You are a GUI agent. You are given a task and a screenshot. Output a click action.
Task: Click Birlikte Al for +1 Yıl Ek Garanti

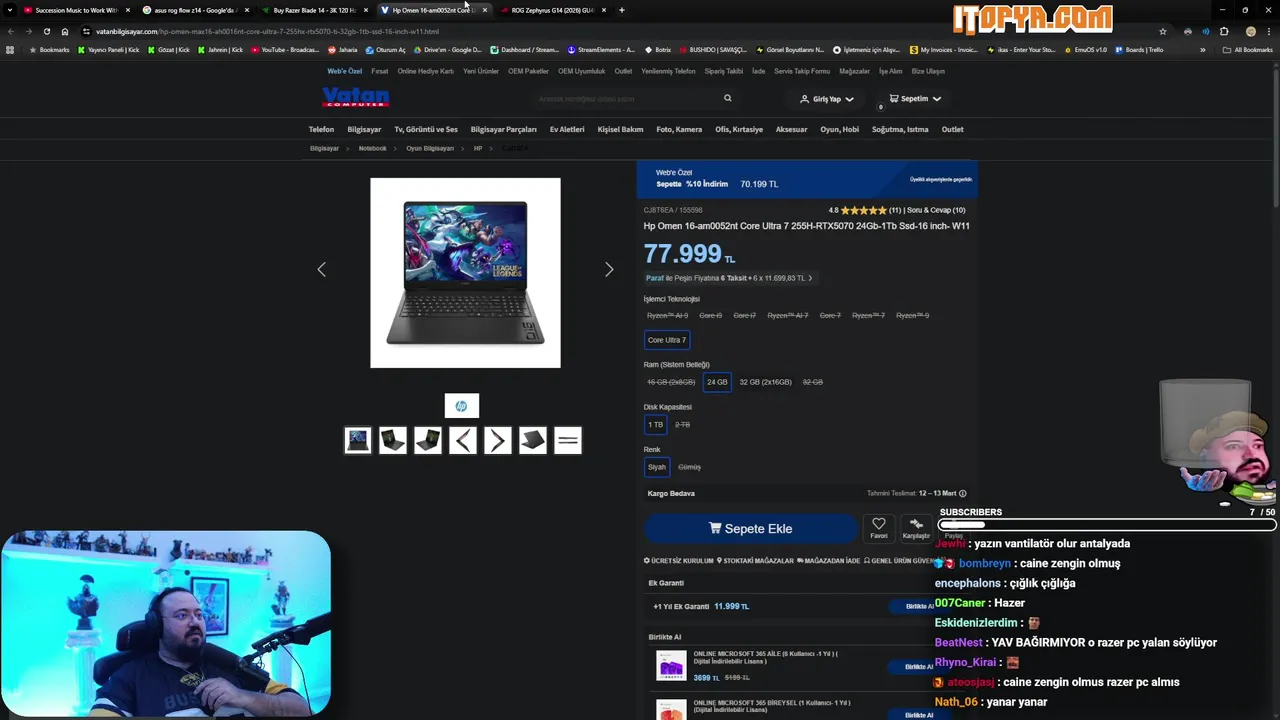(919, 606)
